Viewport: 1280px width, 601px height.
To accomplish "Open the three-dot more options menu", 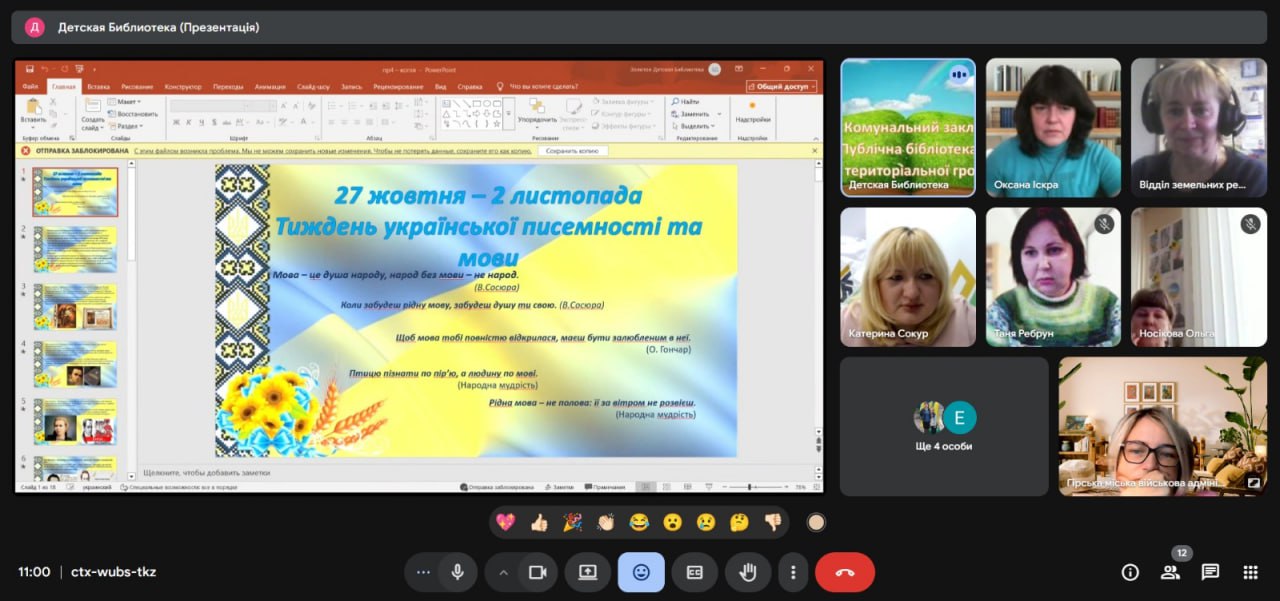I will point(793,572).
